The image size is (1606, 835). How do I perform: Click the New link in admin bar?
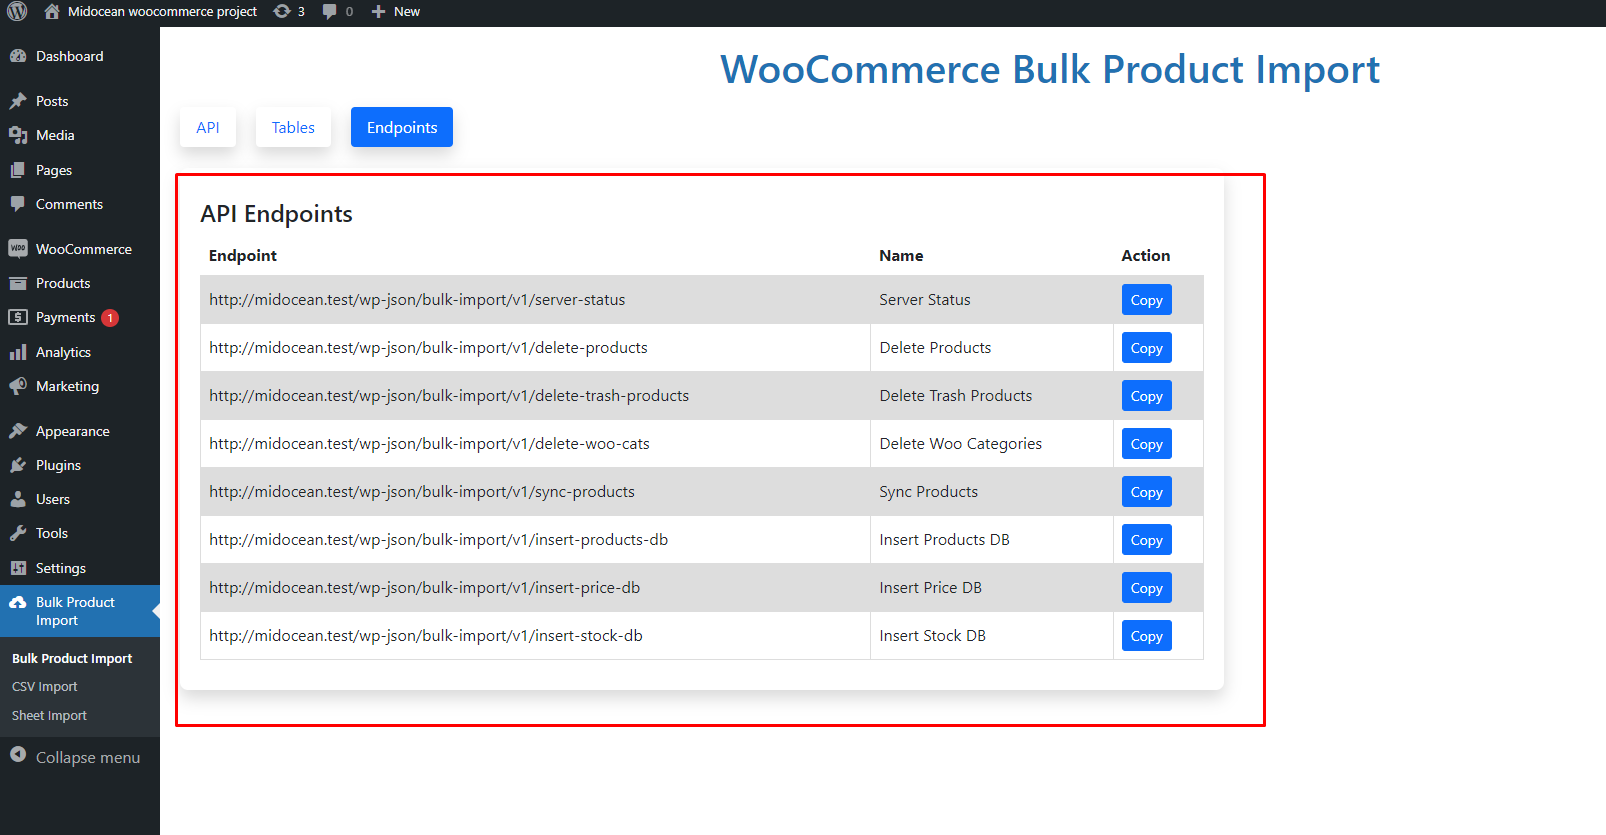pyautogui.click(x=407, y=12)
